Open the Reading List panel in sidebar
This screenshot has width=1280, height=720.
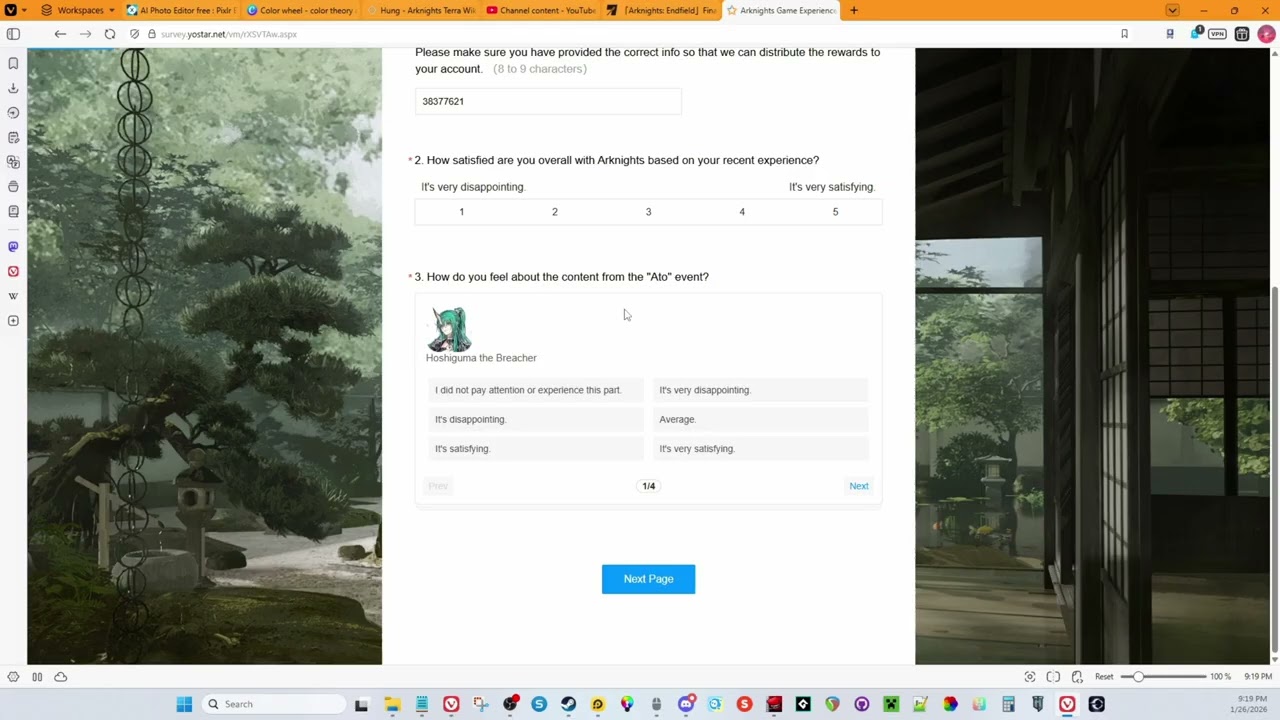pos(13,211)
